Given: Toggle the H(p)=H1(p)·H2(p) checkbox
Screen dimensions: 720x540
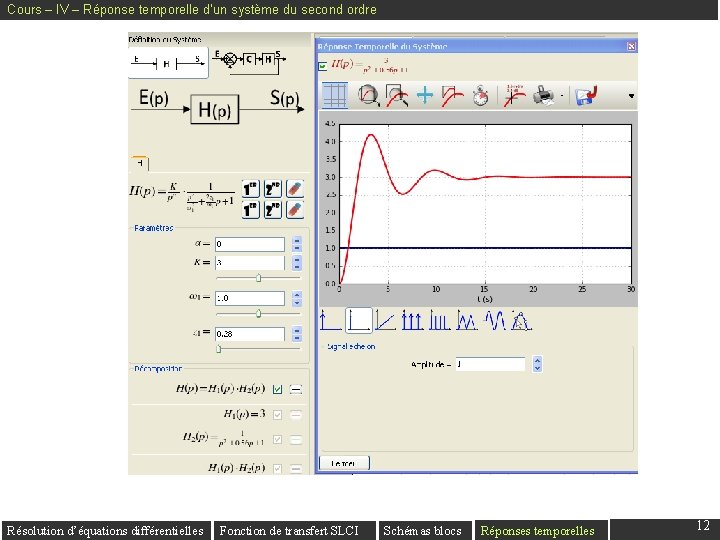Looking at the screenshot, I should tap(277, 389).
